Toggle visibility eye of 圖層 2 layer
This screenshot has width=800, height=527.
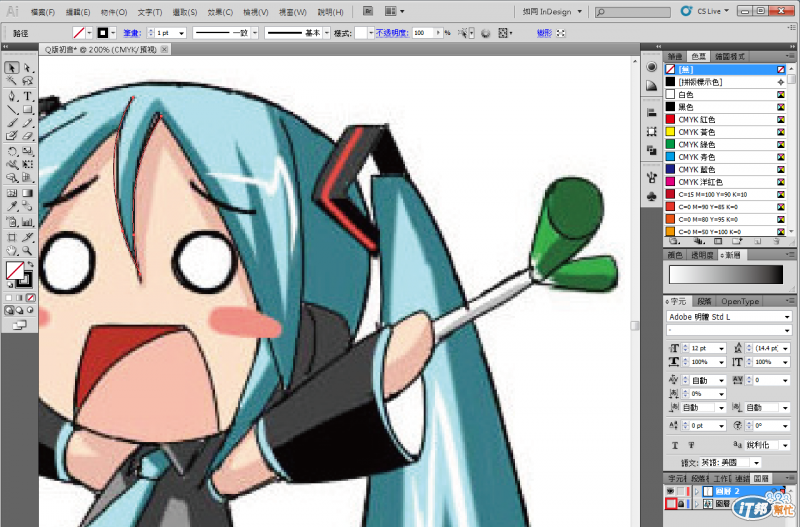pyautogui.click(x=670, y=491)
